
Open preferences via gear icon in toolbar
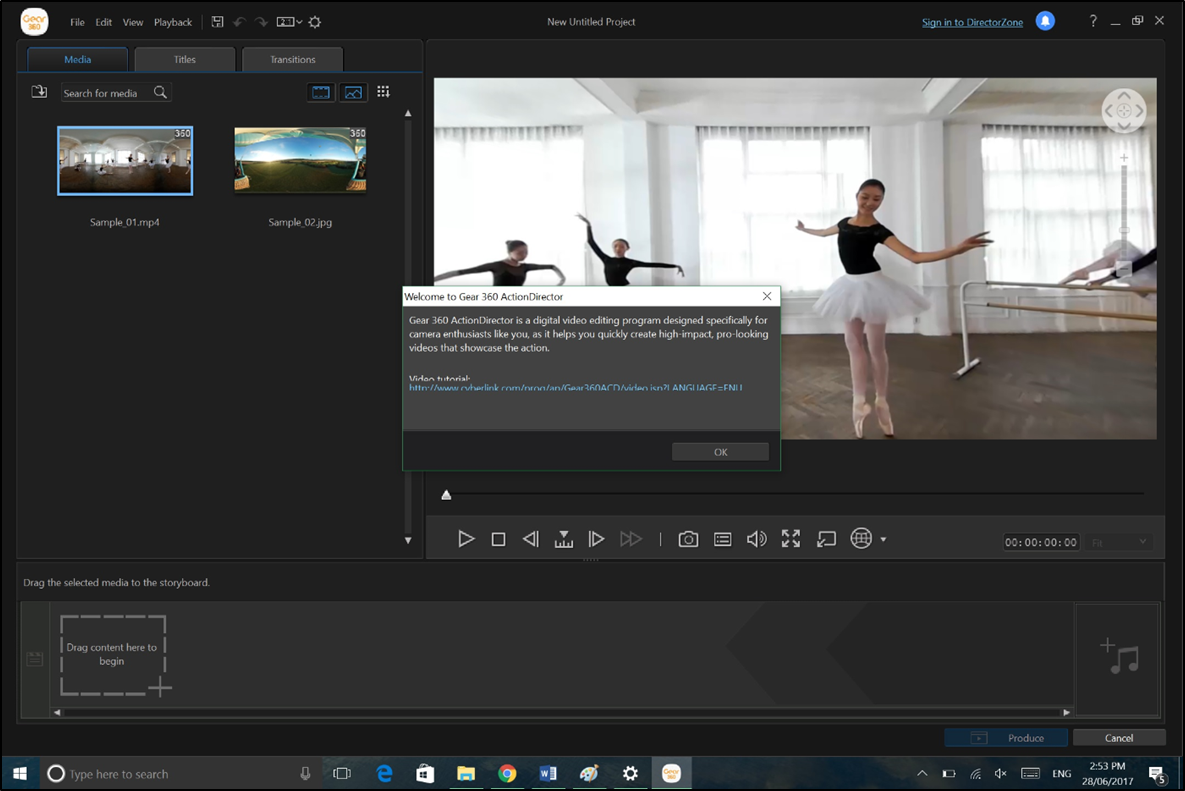315,22
